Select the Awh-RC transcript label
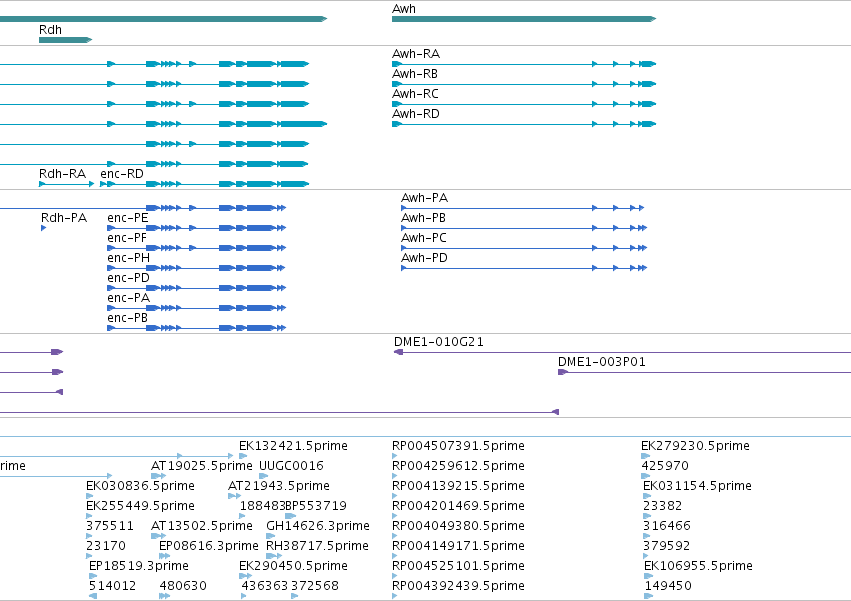 tap(415, 94)
